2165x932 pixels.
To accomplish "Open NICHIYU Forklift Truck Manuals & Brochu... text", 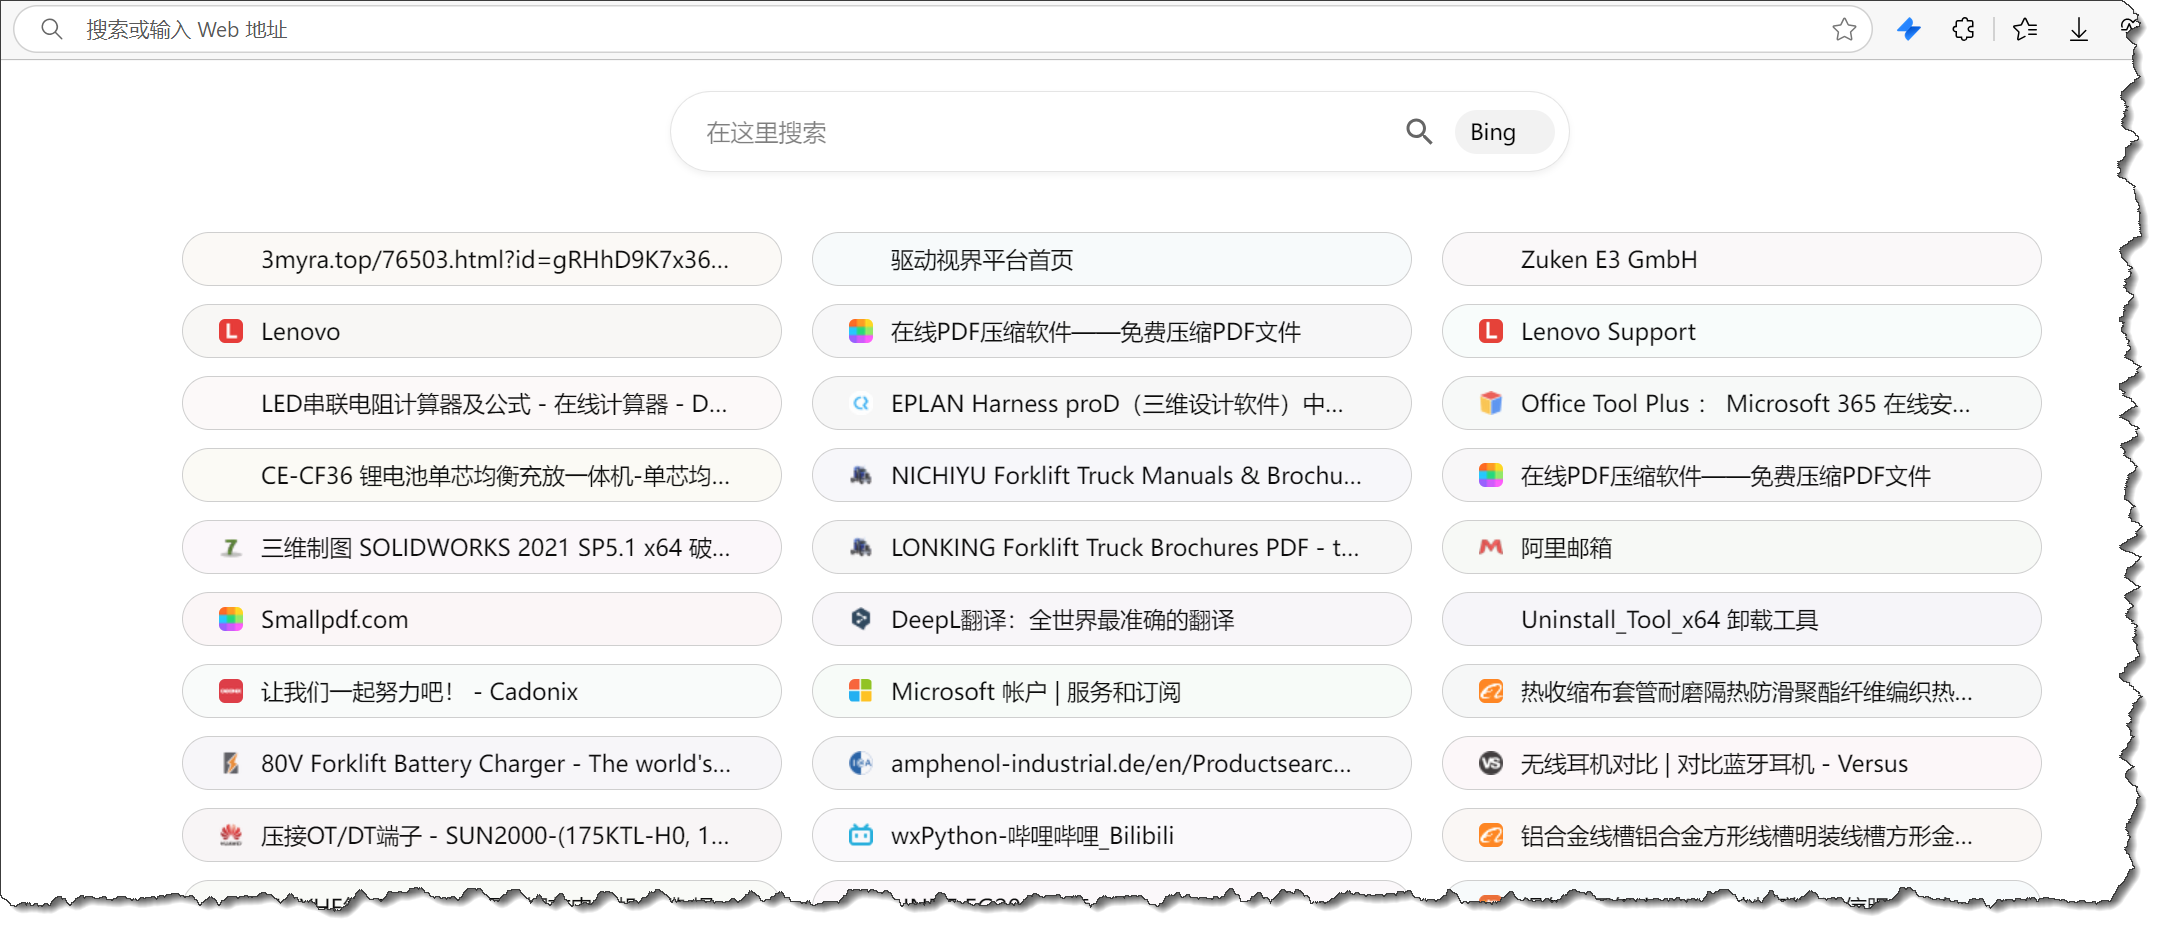I will [1126, 476].
